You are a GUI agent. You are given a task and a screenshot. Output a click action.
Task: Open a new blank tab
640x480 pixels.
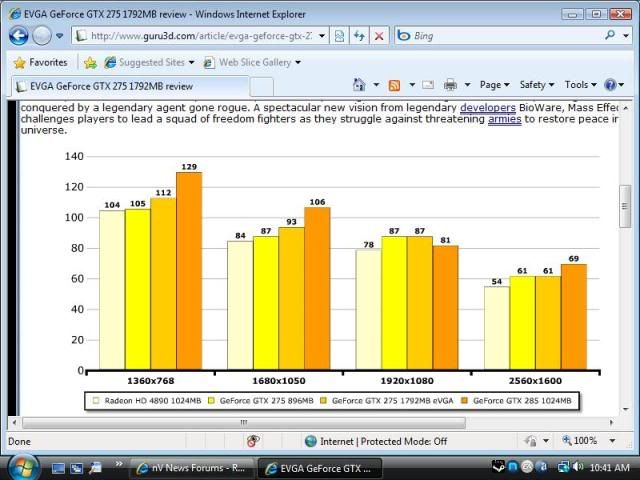pyautogui.click(x=261, y=87)
